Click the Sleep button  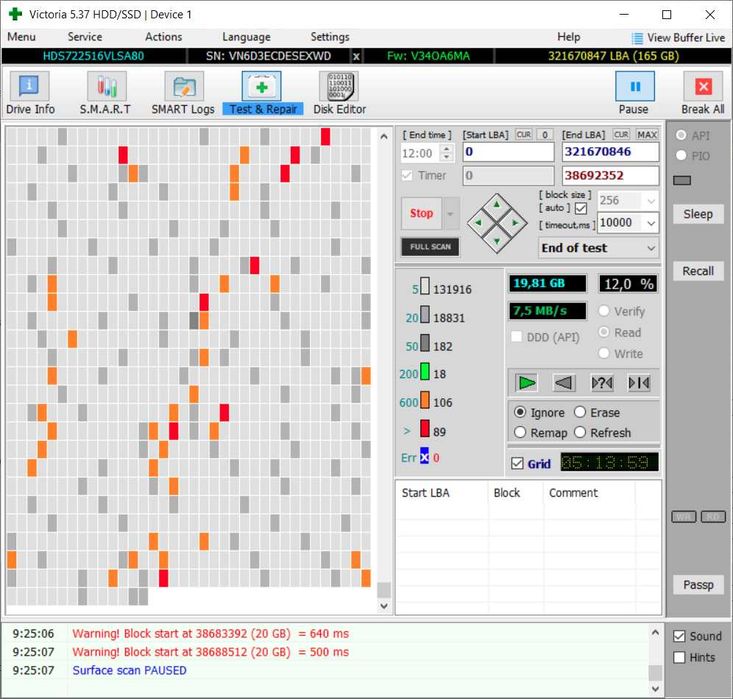698,214
